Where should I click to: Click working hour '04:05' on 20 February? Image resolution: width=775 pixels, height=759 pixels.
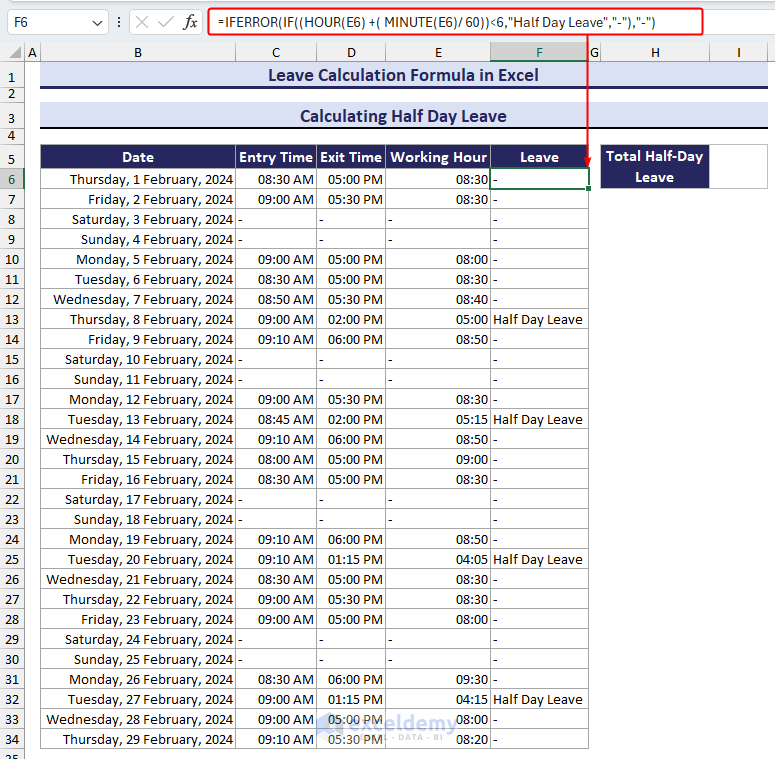point(438,559)
